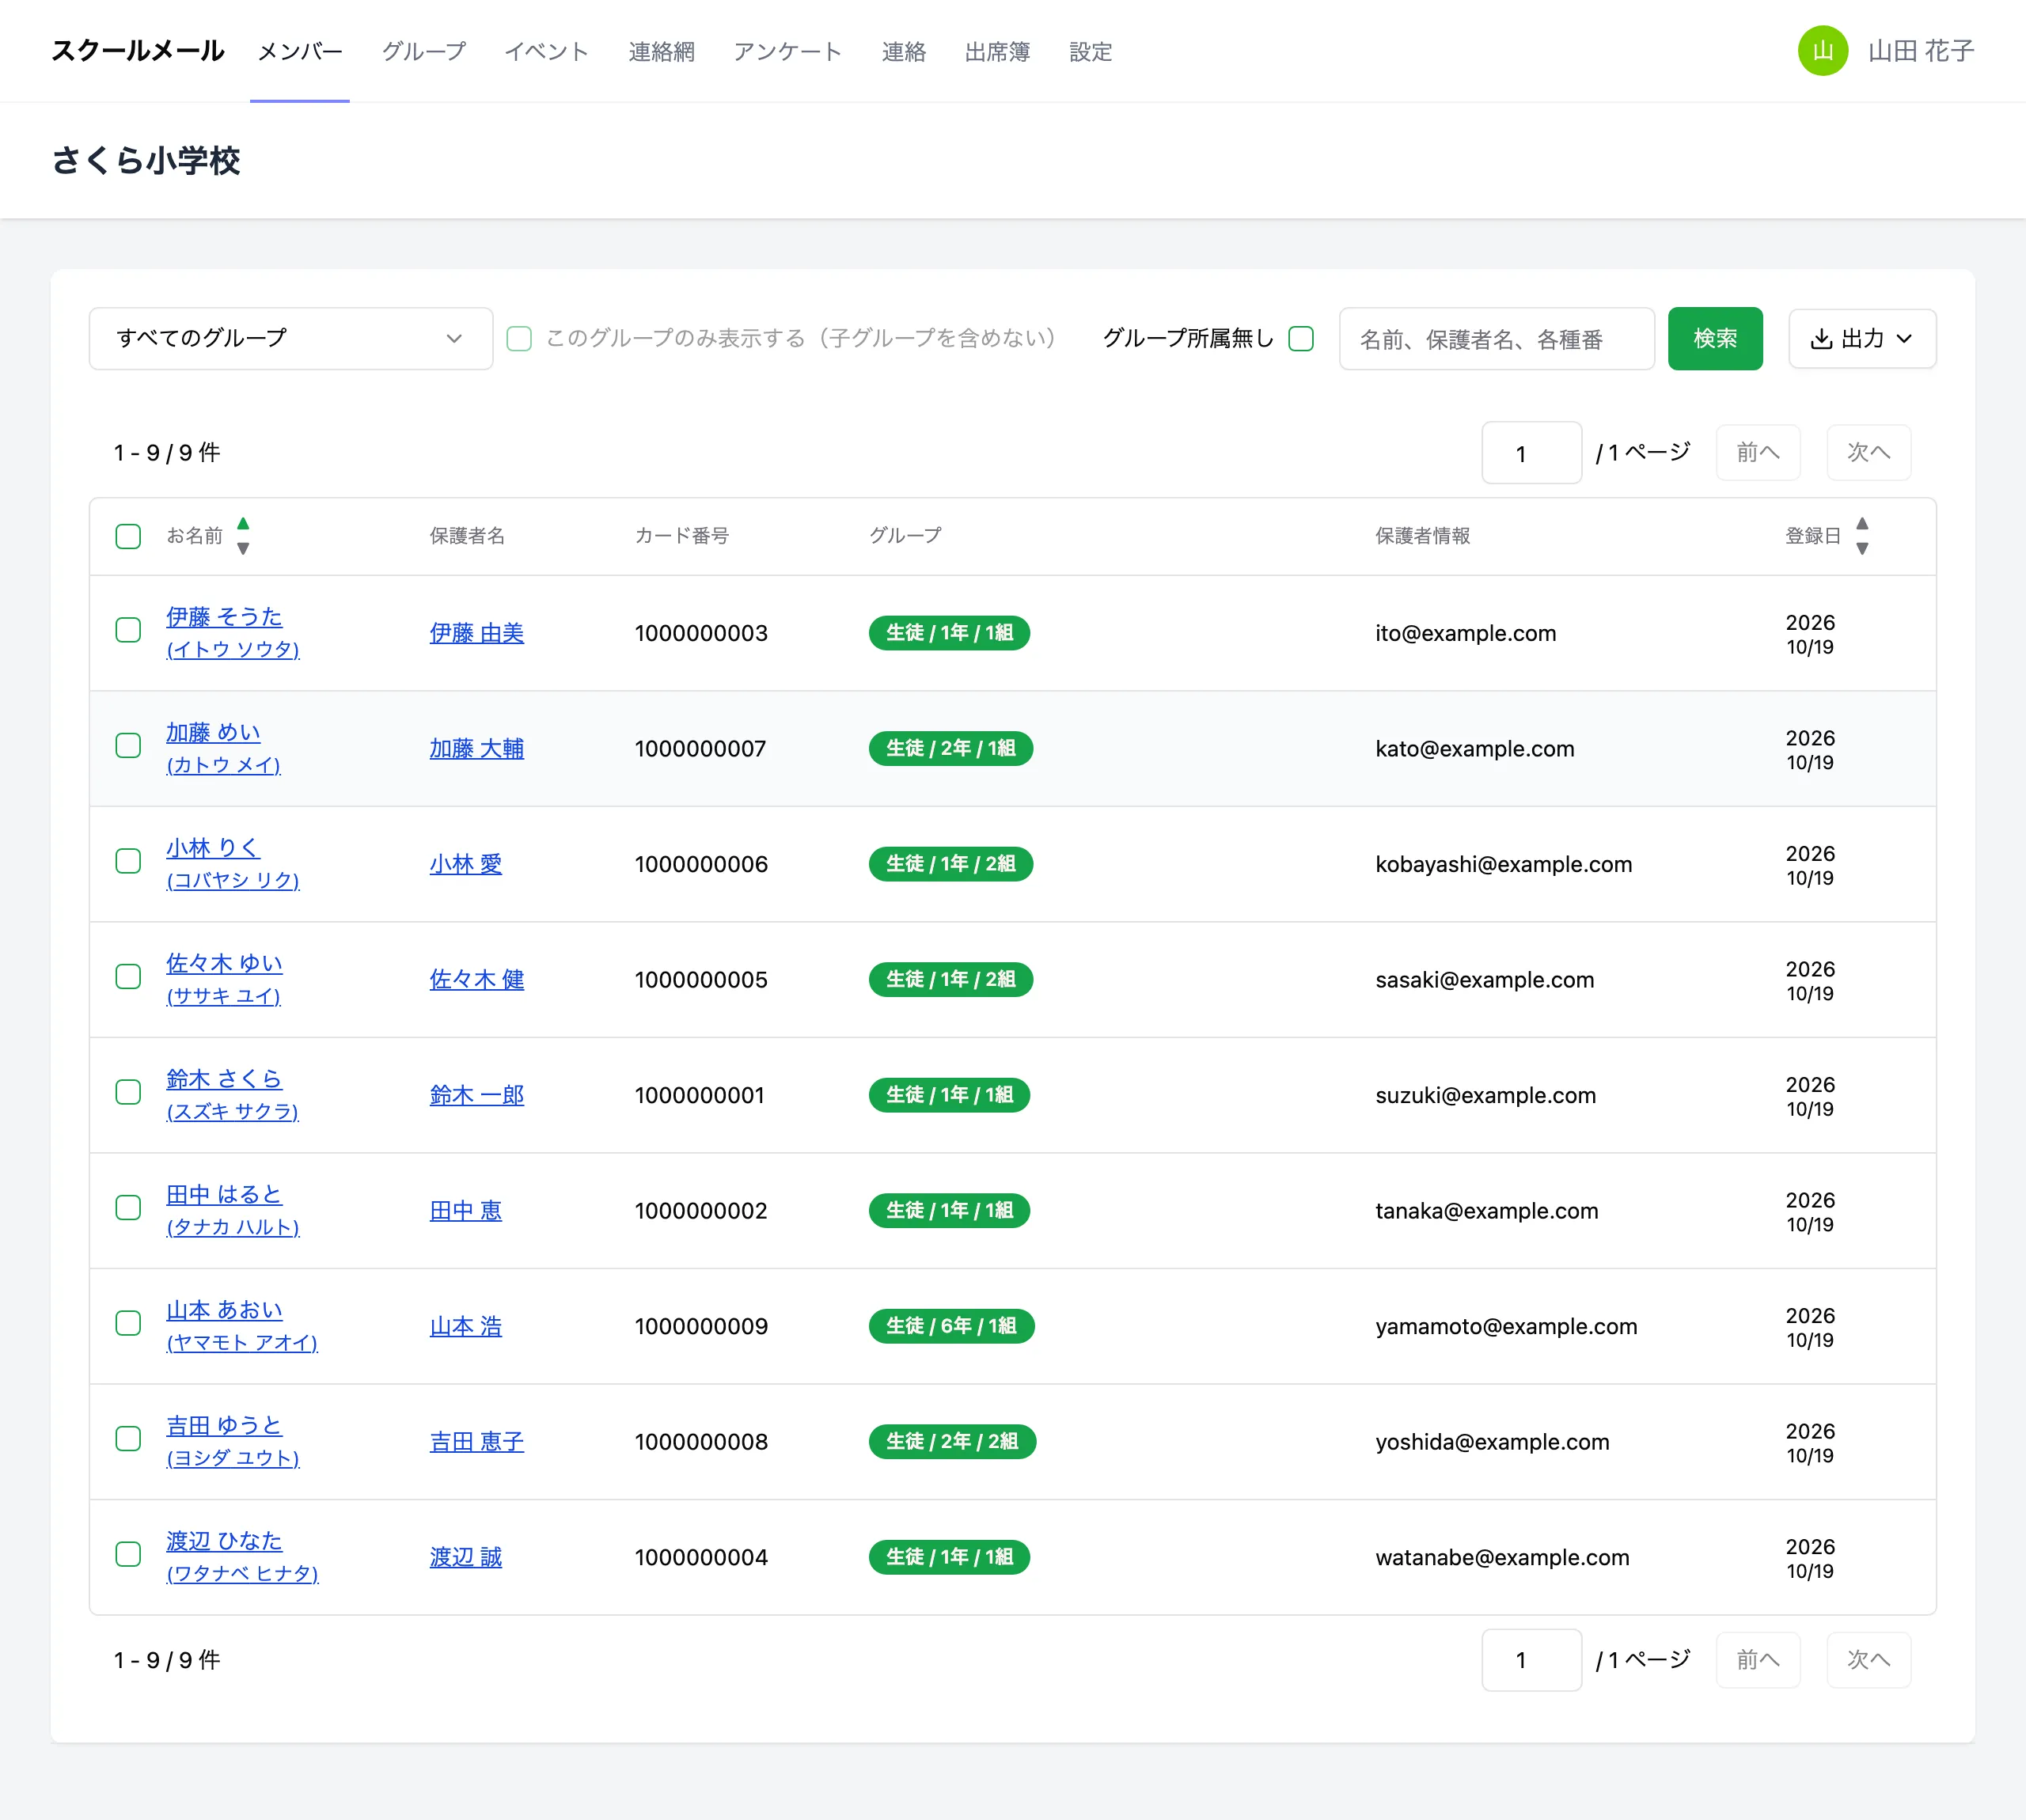This screenshot has height=1820, width=2026.
Task: Check the 山本 あおい row checkbox
Action: click(x=128, y=1323)
